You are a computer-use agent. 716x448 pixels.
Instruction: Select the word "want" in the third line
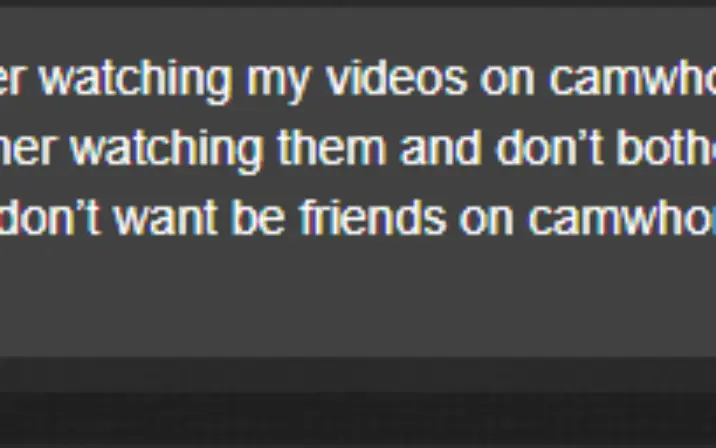coord(165,219)
